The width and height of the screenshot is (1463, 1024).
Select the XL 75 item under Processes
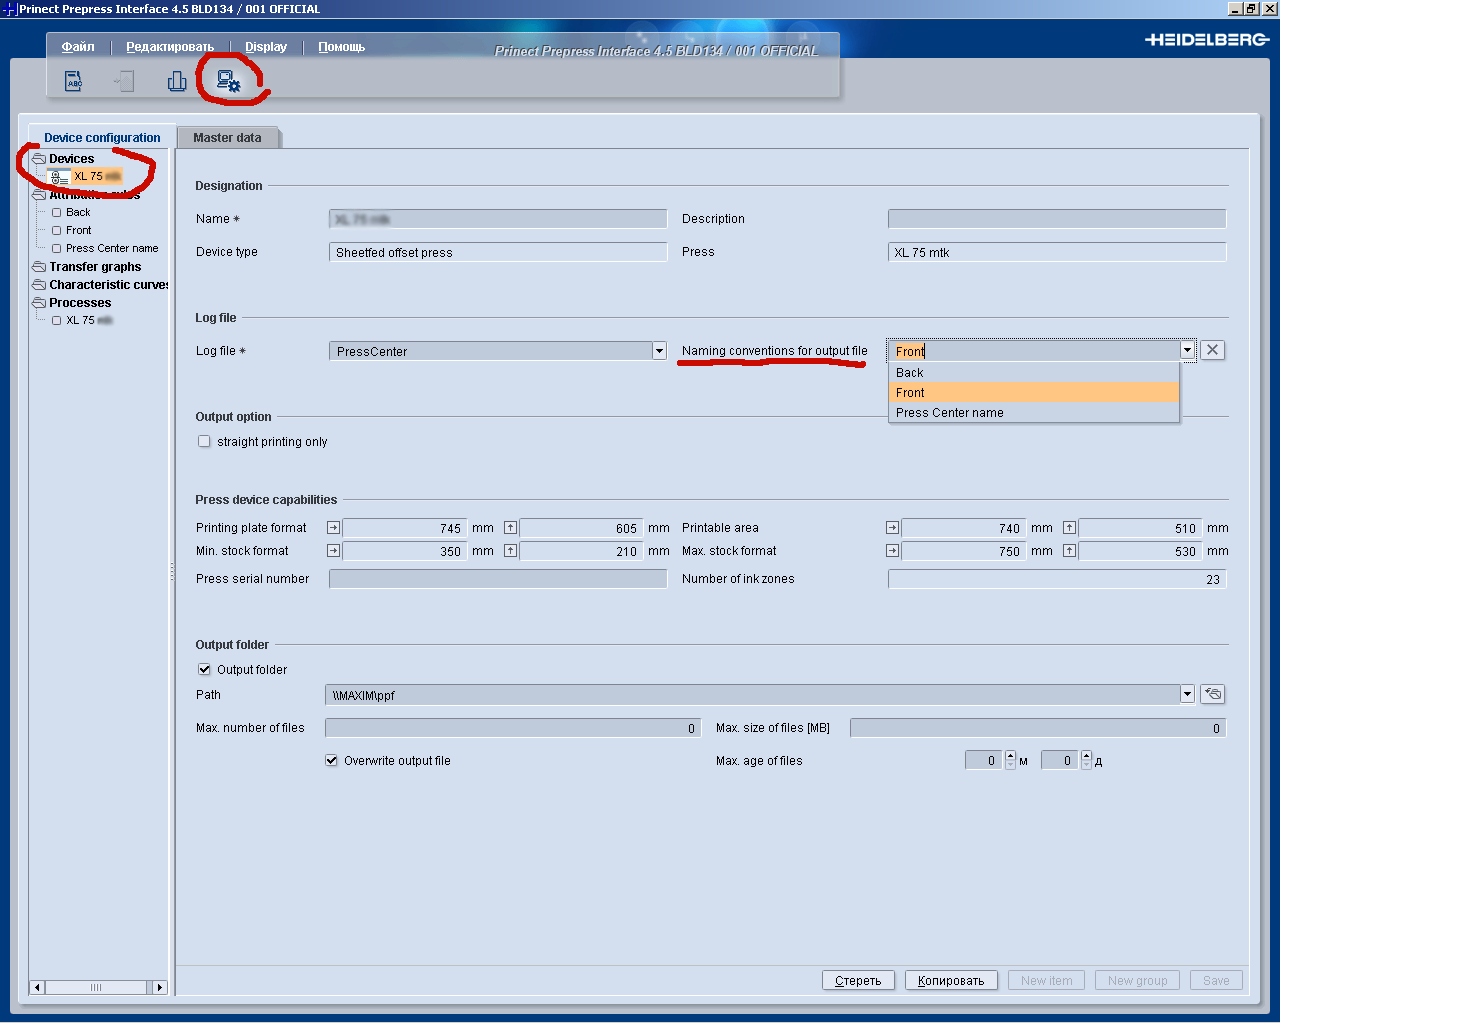pyautogui.click(x=89, y=320)
